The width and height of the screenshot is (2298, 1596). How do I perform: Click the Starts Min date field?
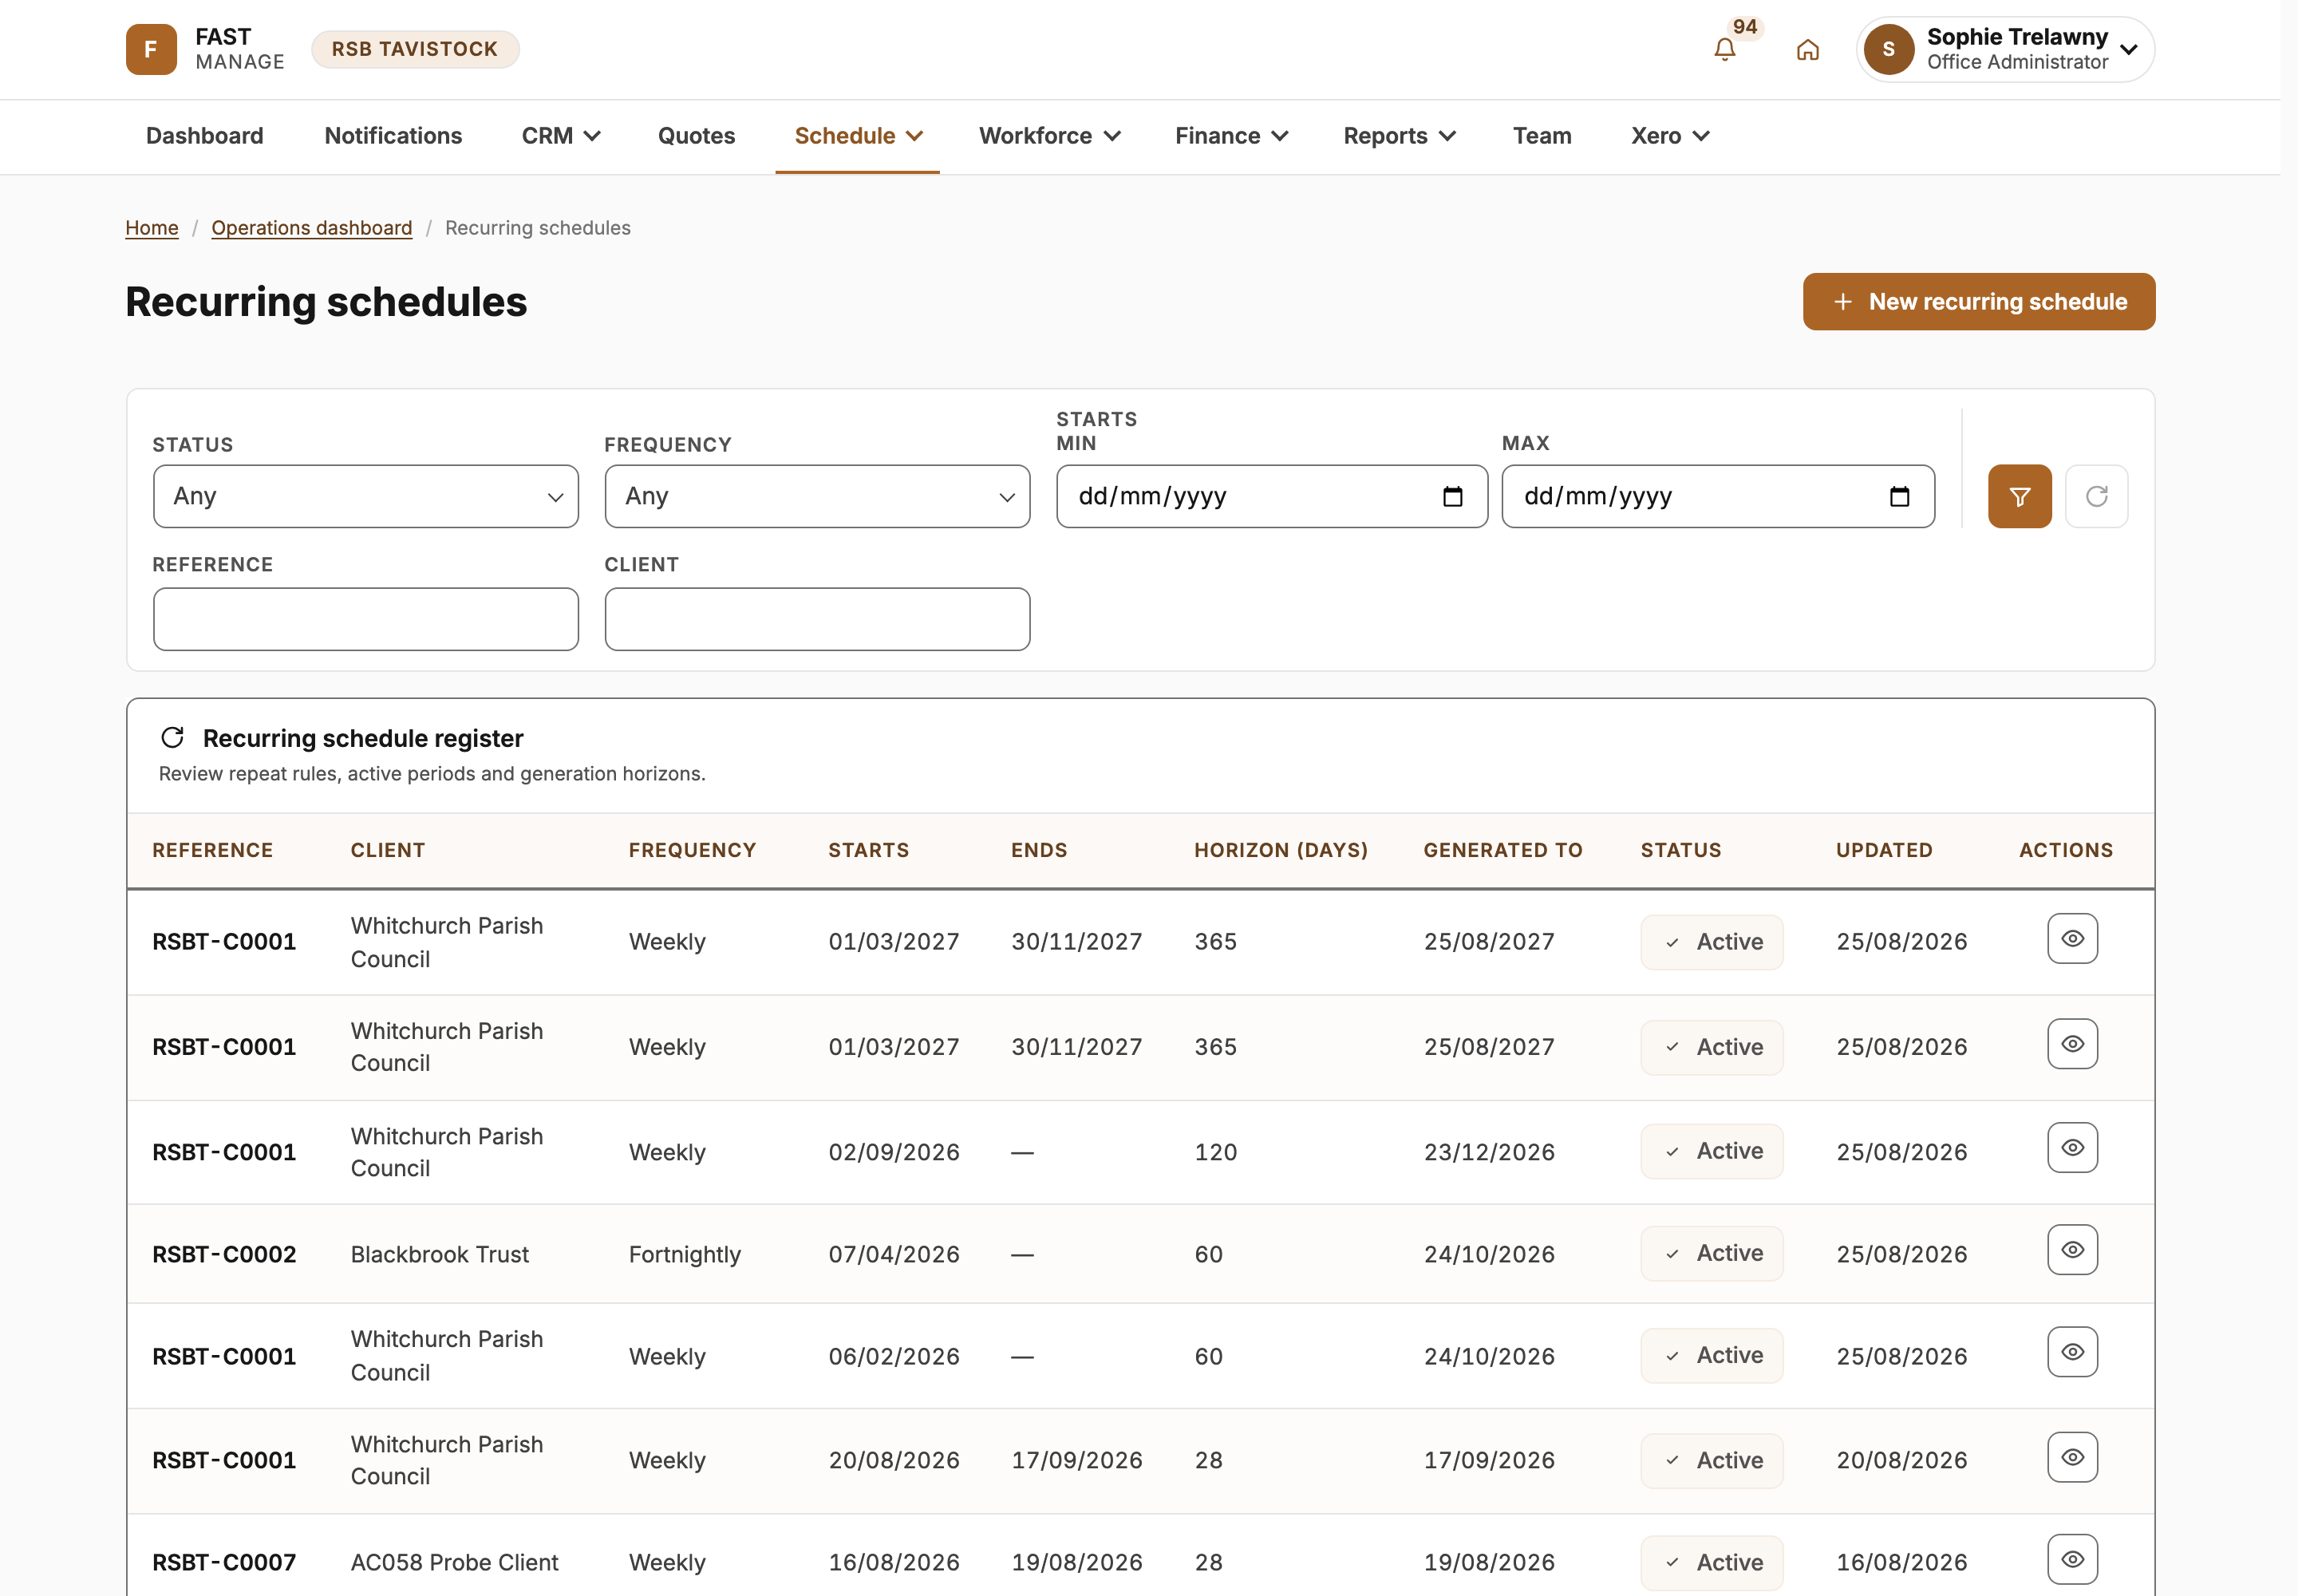(1271, 496)
